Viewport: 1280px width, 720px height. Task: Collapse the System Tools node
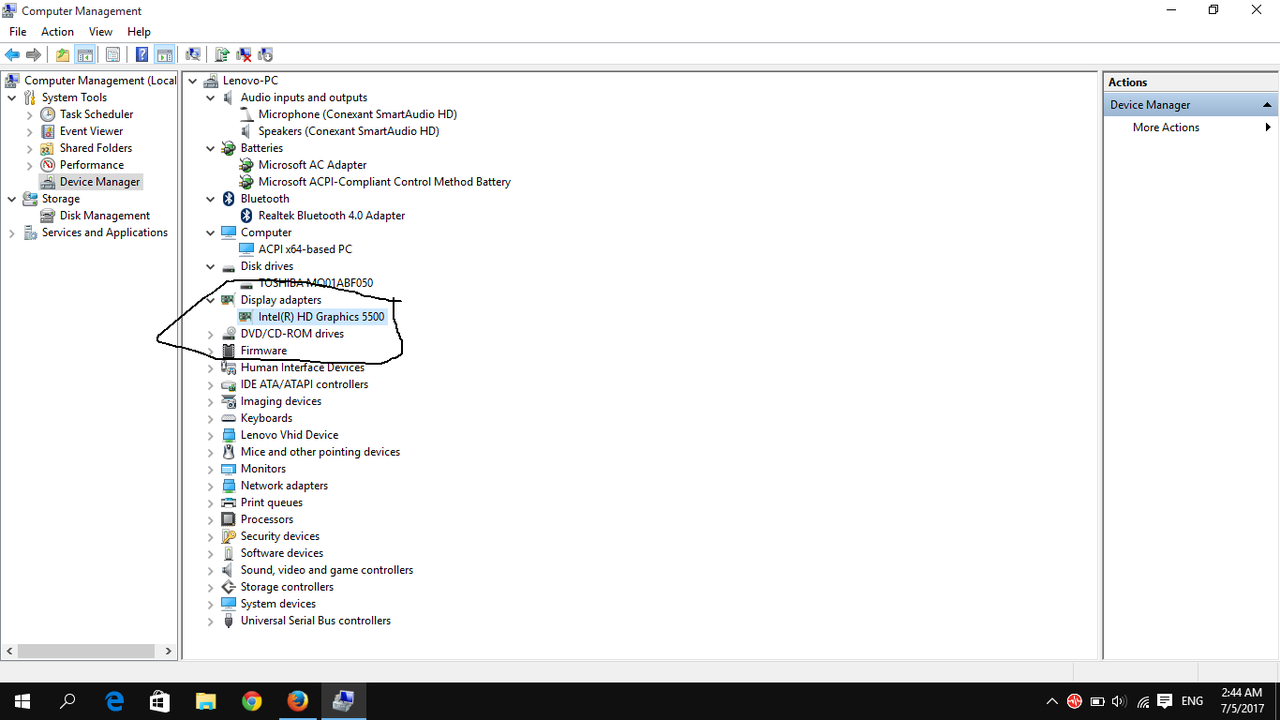pos(12,98)
